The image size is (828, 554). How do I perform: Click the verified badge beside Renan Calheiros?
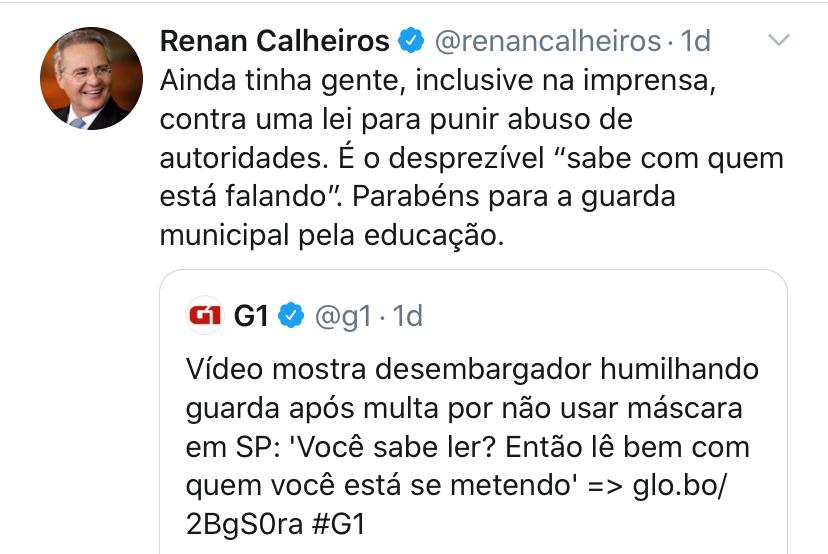pos(411,40)
